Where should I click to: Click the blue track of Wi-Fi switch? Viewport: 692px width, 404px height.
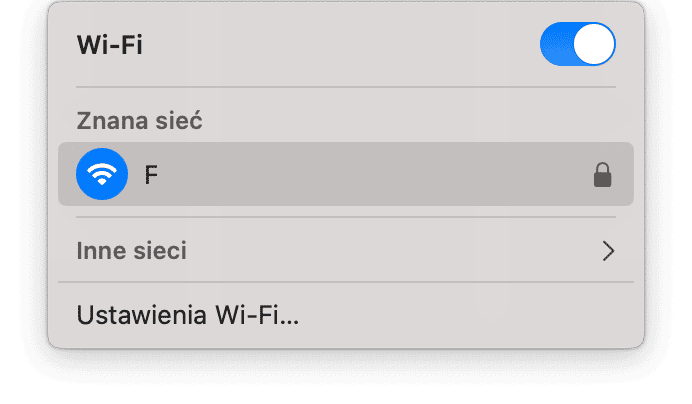pyautogui.click(x=556, y=45)
